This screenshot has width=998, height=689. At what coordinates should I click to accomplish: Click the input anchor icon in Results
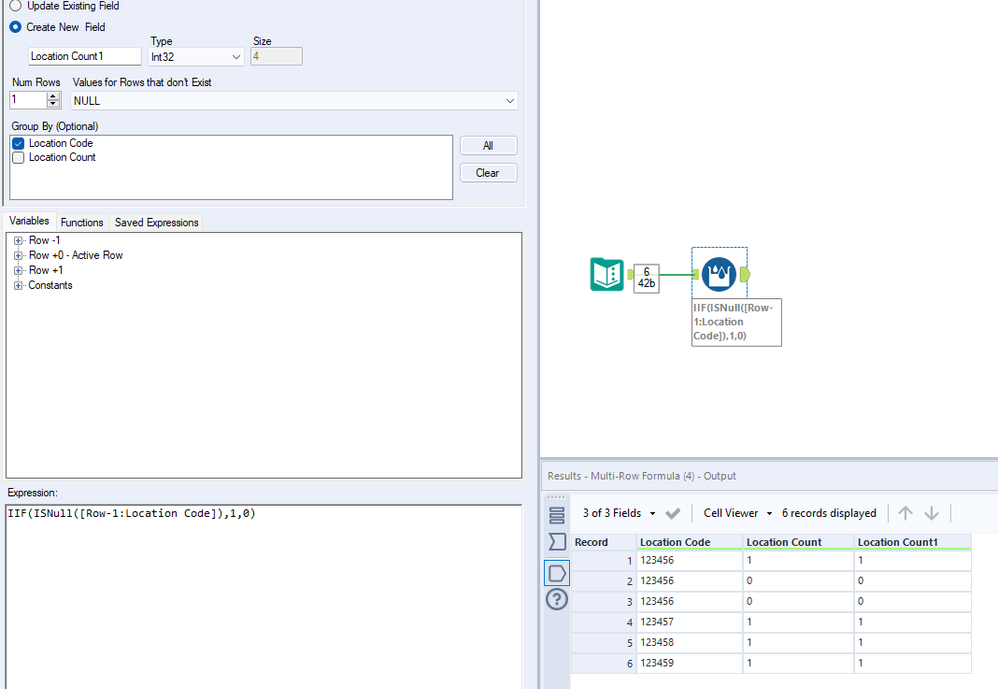point(557,542)
